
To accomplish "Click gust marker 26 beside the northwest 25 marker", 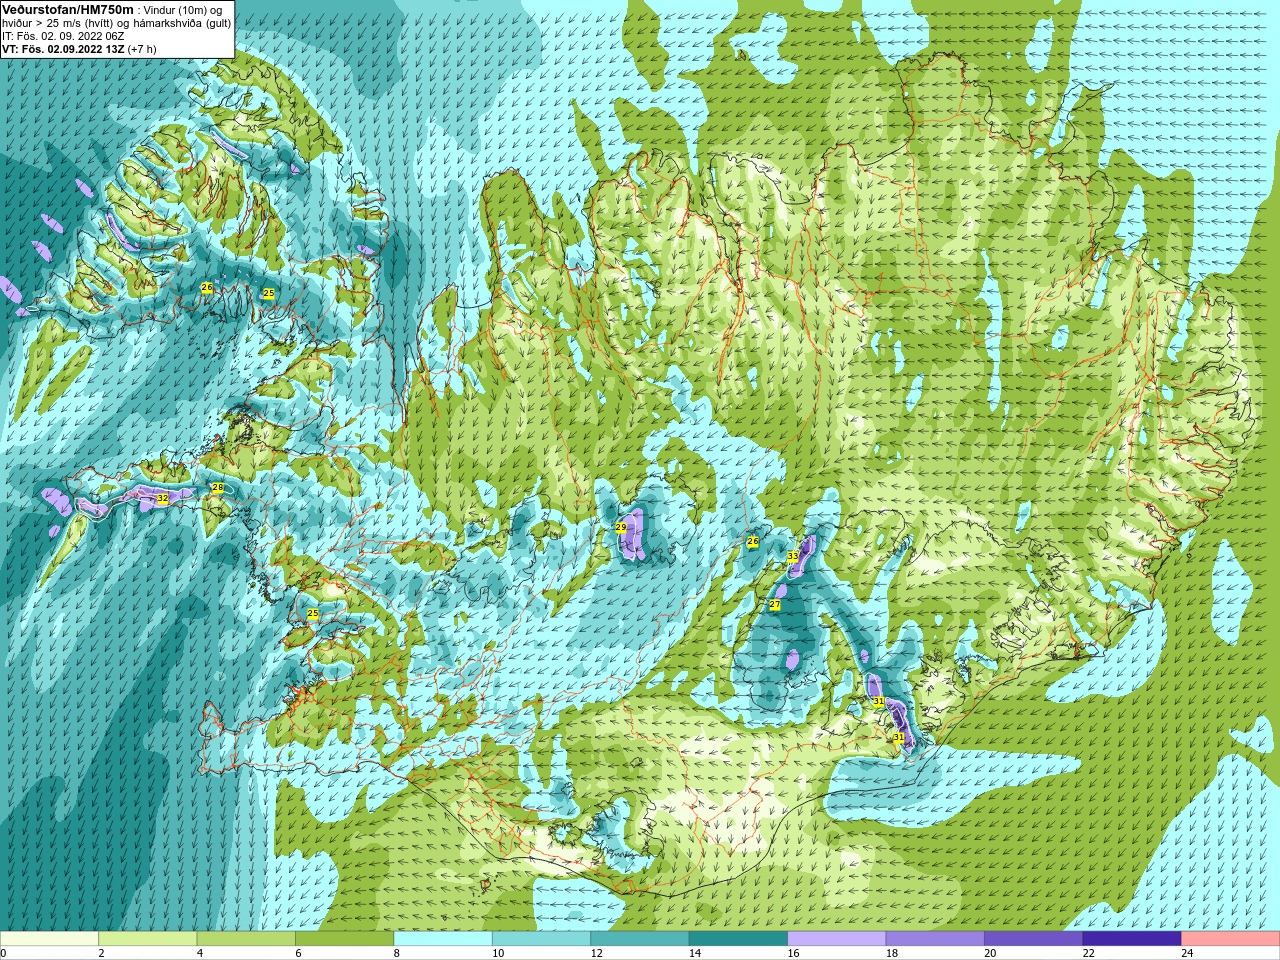I will click(207, 288).
